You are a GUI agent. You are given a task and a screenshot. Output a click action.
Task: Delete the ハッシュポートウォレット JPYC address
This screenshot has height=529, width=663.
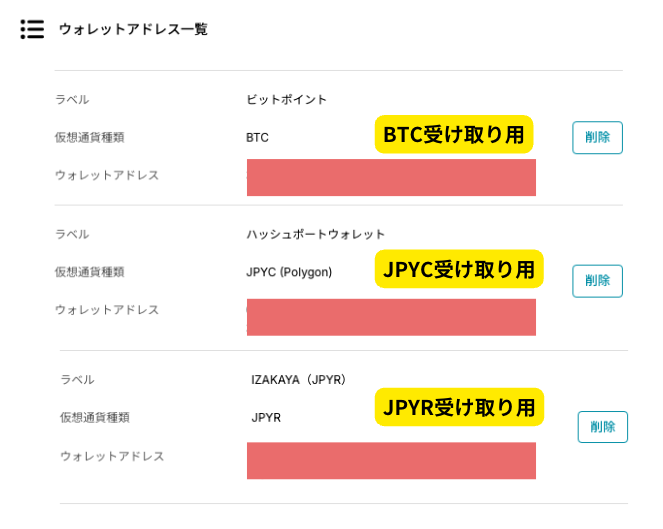pos(597,281)
